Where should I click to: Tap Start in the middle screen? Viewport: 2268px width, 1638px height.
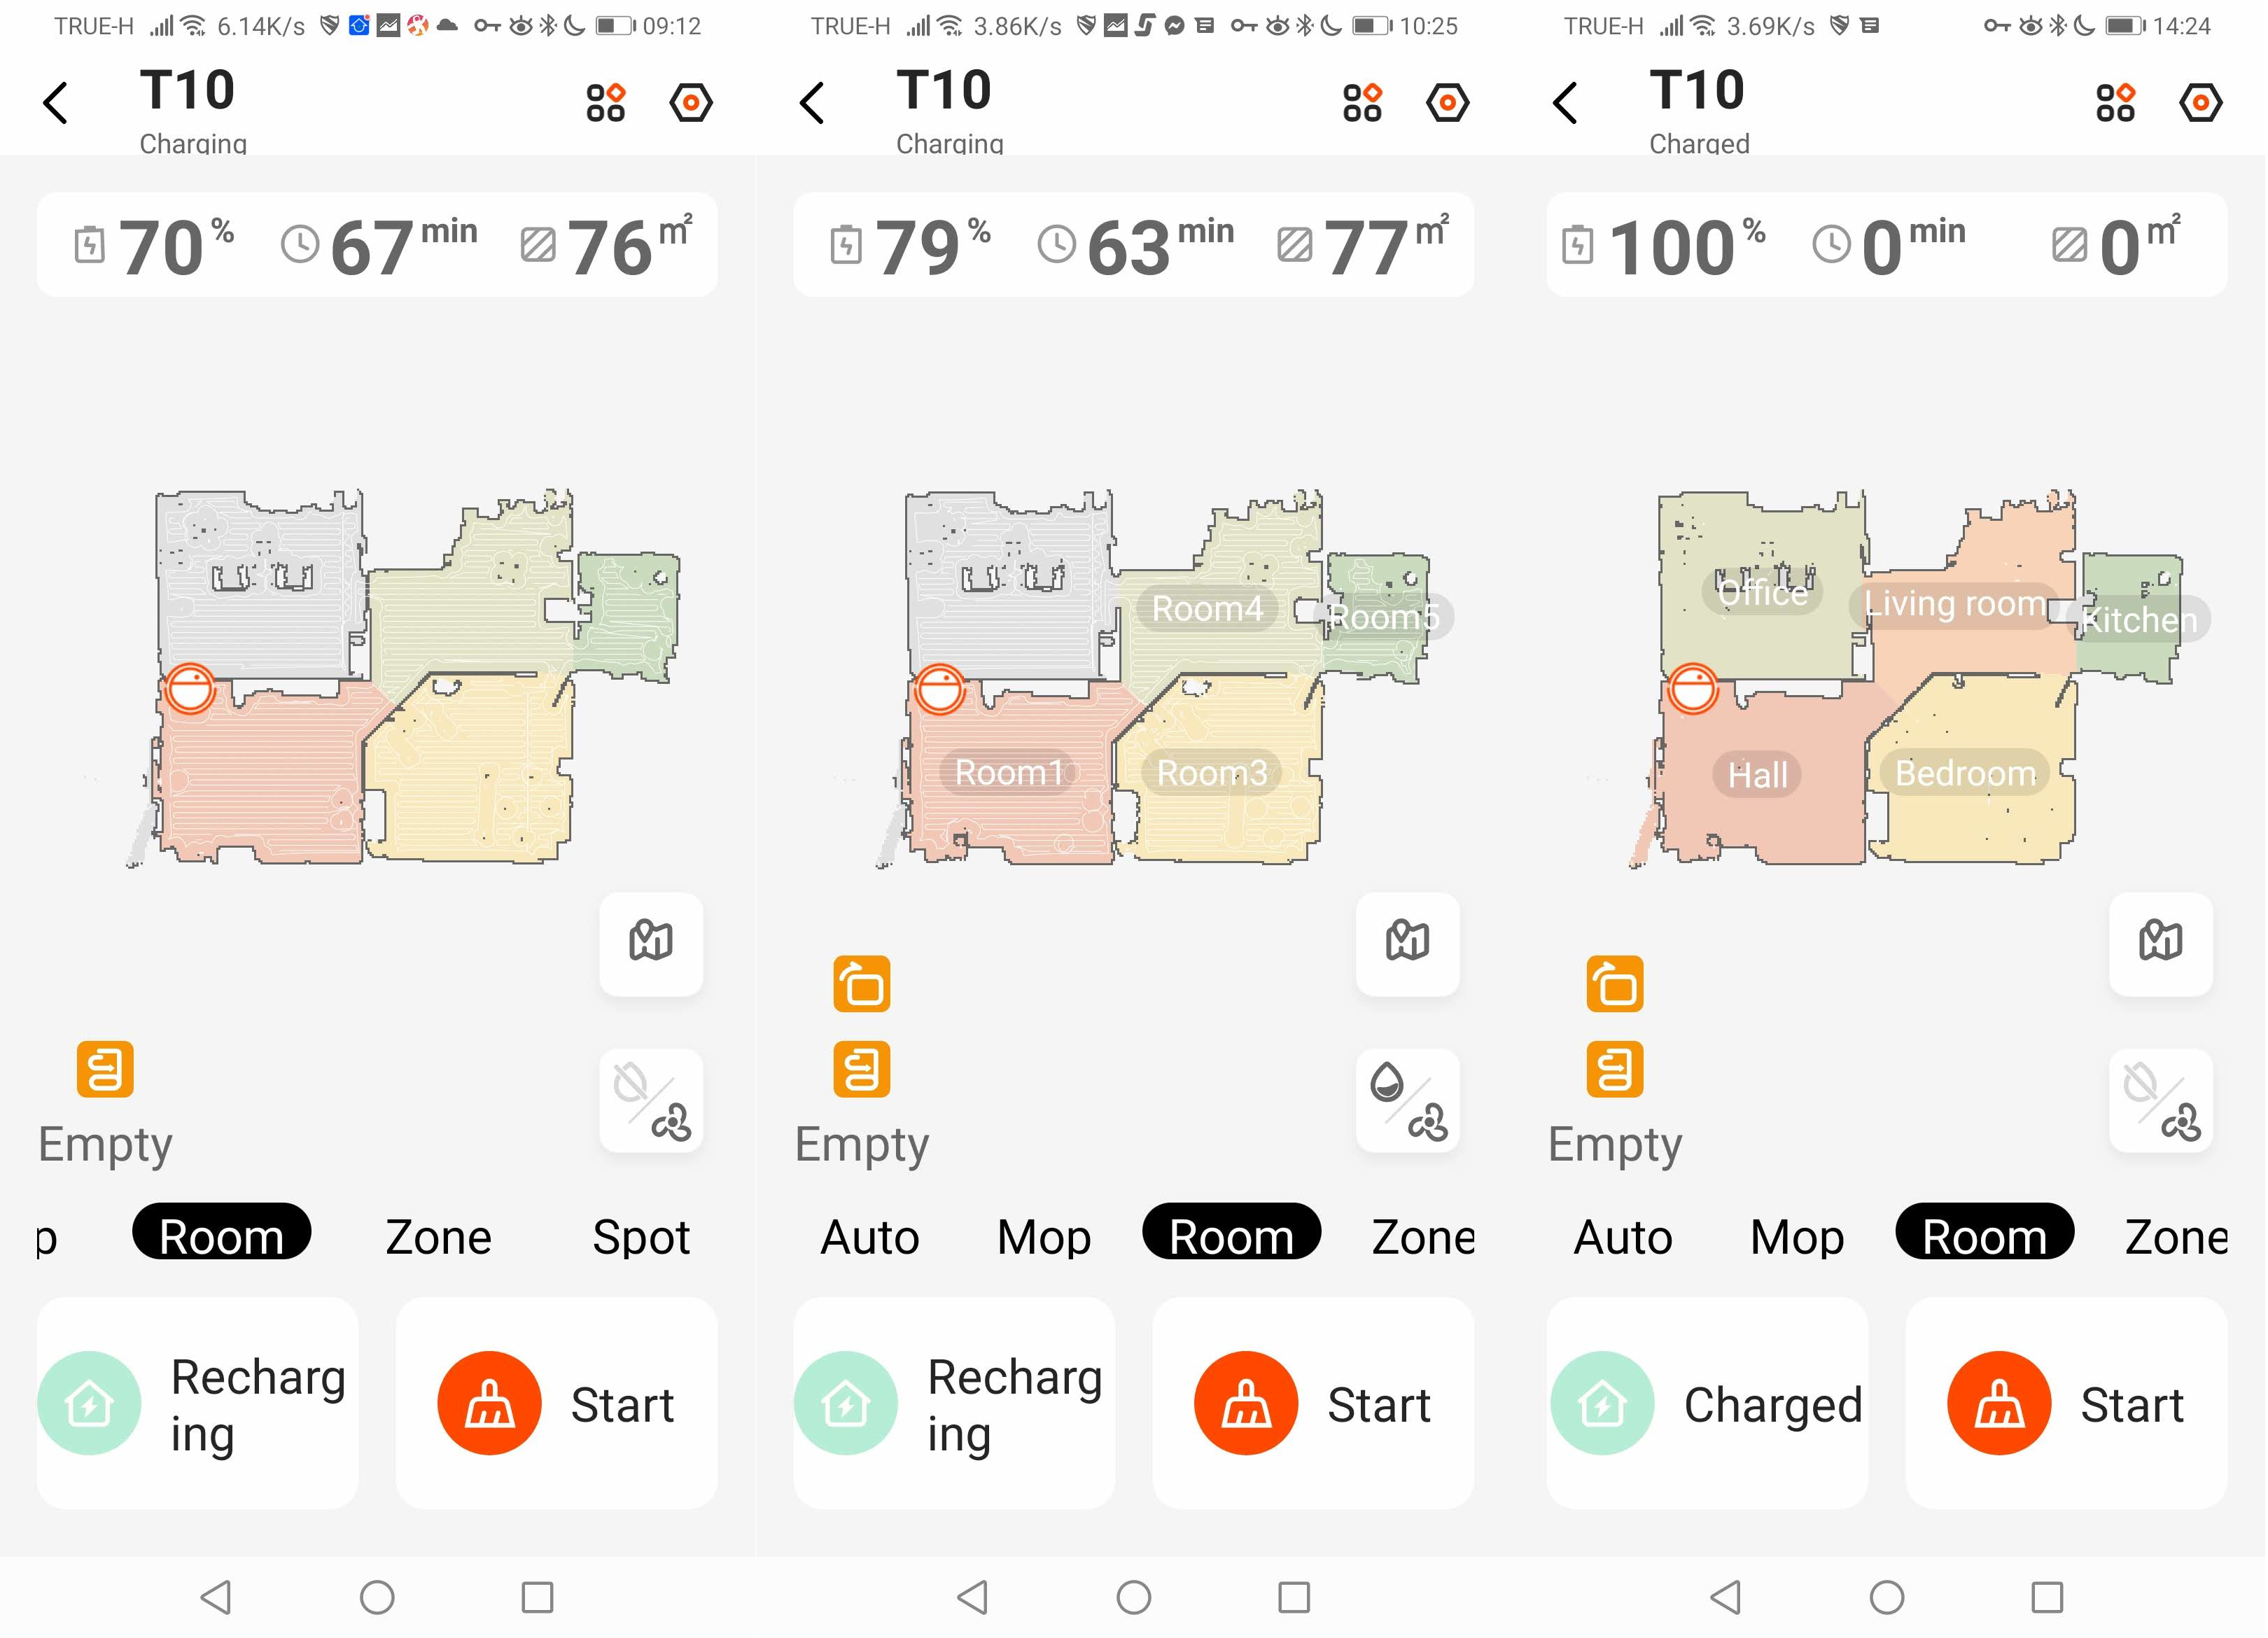(1313, 1403)
